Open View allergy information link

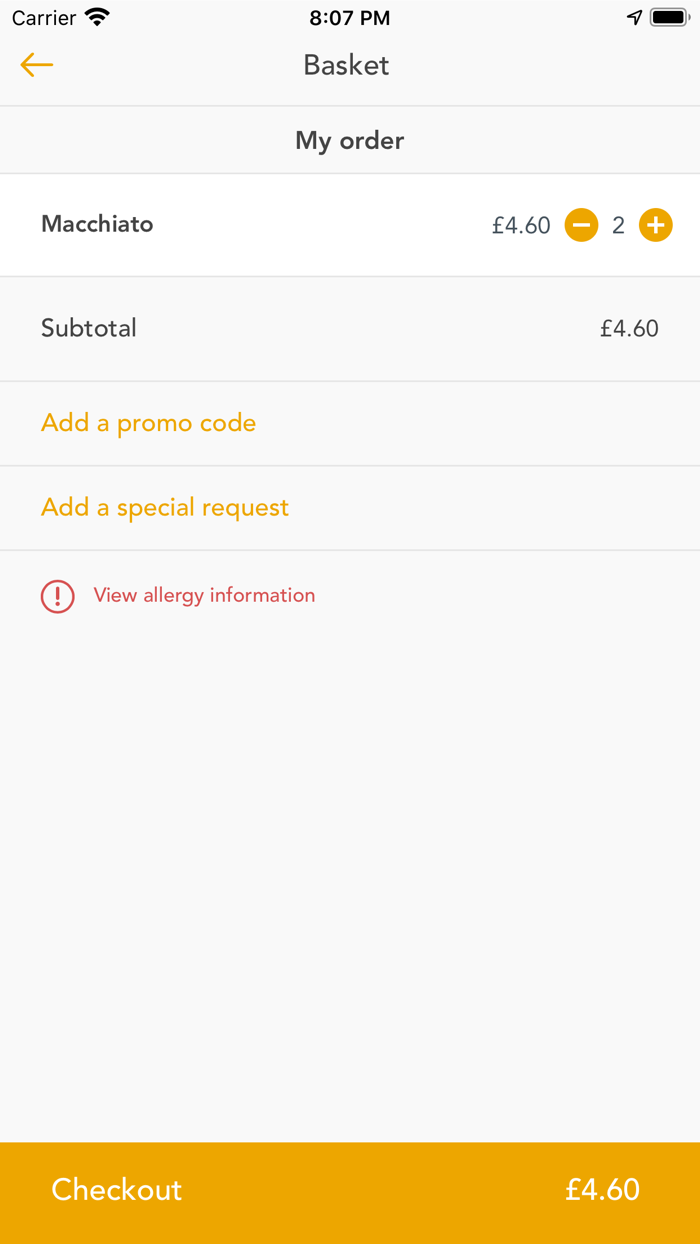(204, 595)
